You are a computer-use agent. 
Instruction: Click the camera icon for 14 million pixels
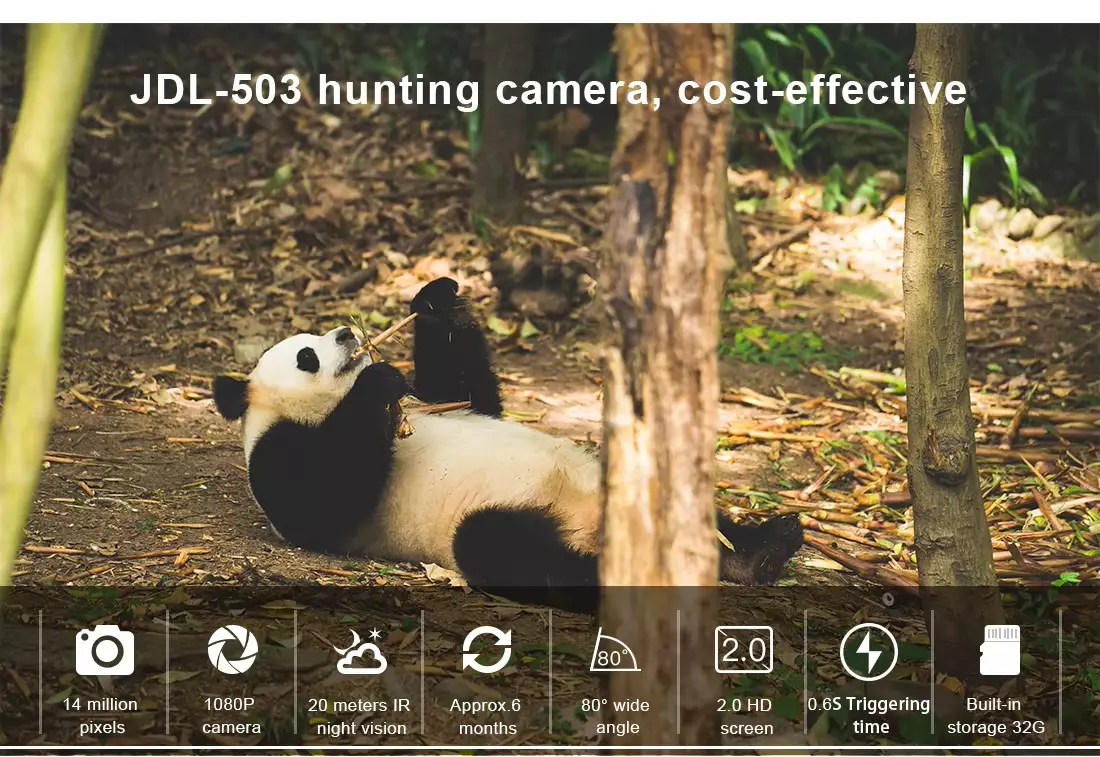[104, 650]
